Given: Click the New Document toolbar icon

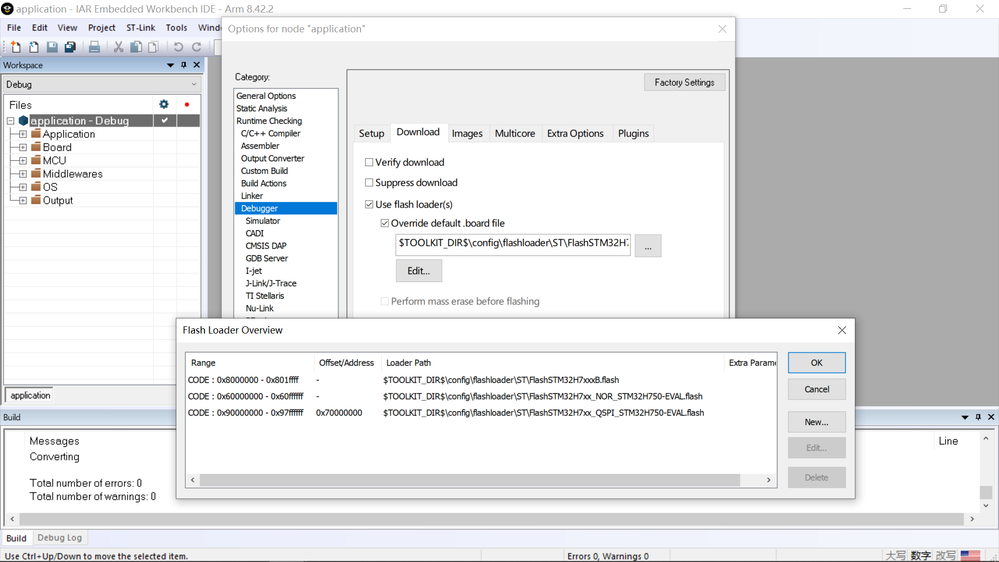Looking at the screenshot, I should pos(15,47).
